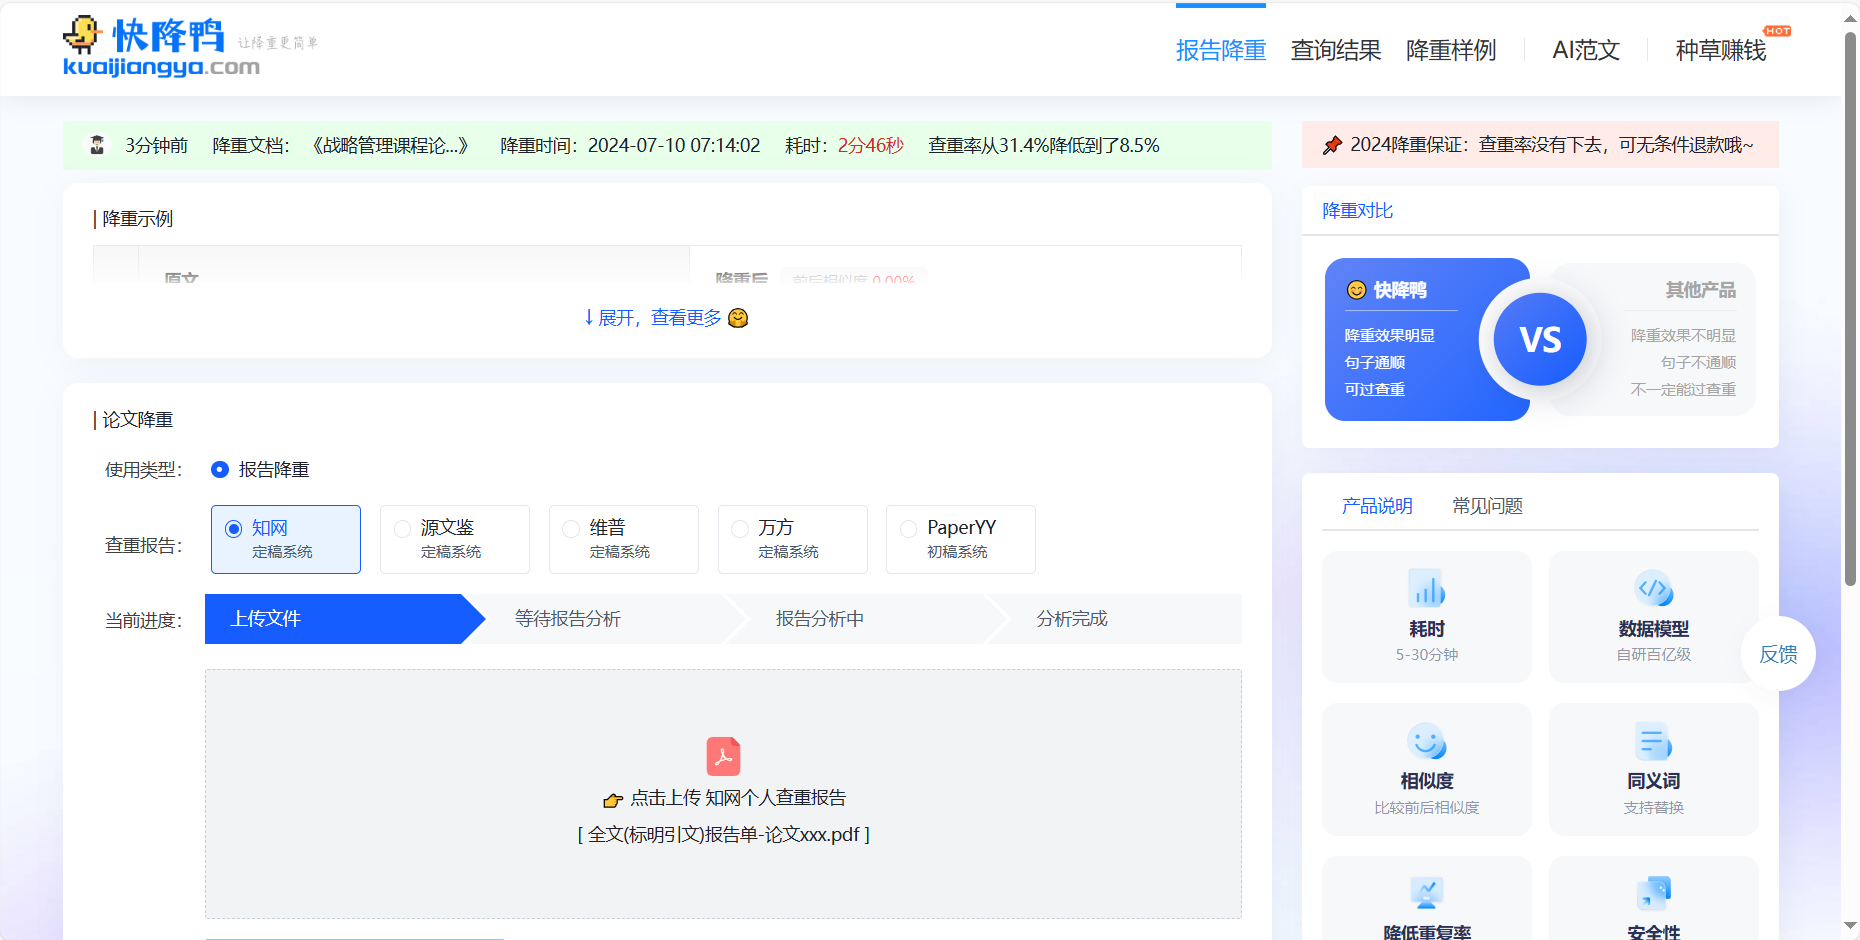The image size is (1860, 940).
Task: Open the 查询结果 navigation item
Action: [1335, 50]
